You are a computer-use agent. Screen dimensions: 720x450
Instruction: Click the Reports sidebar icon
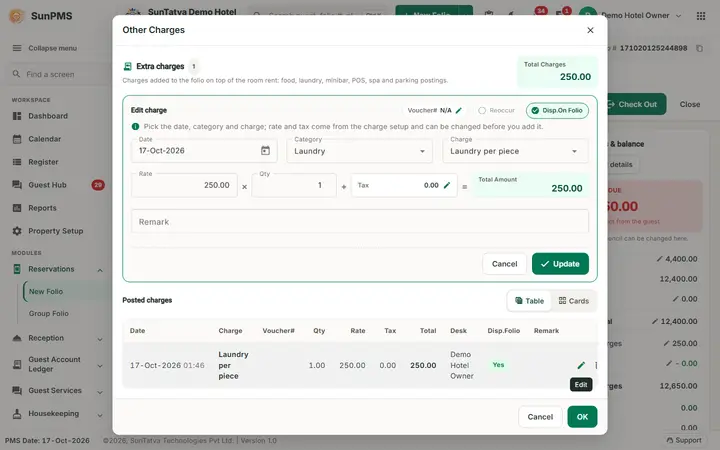coord(17,208)
